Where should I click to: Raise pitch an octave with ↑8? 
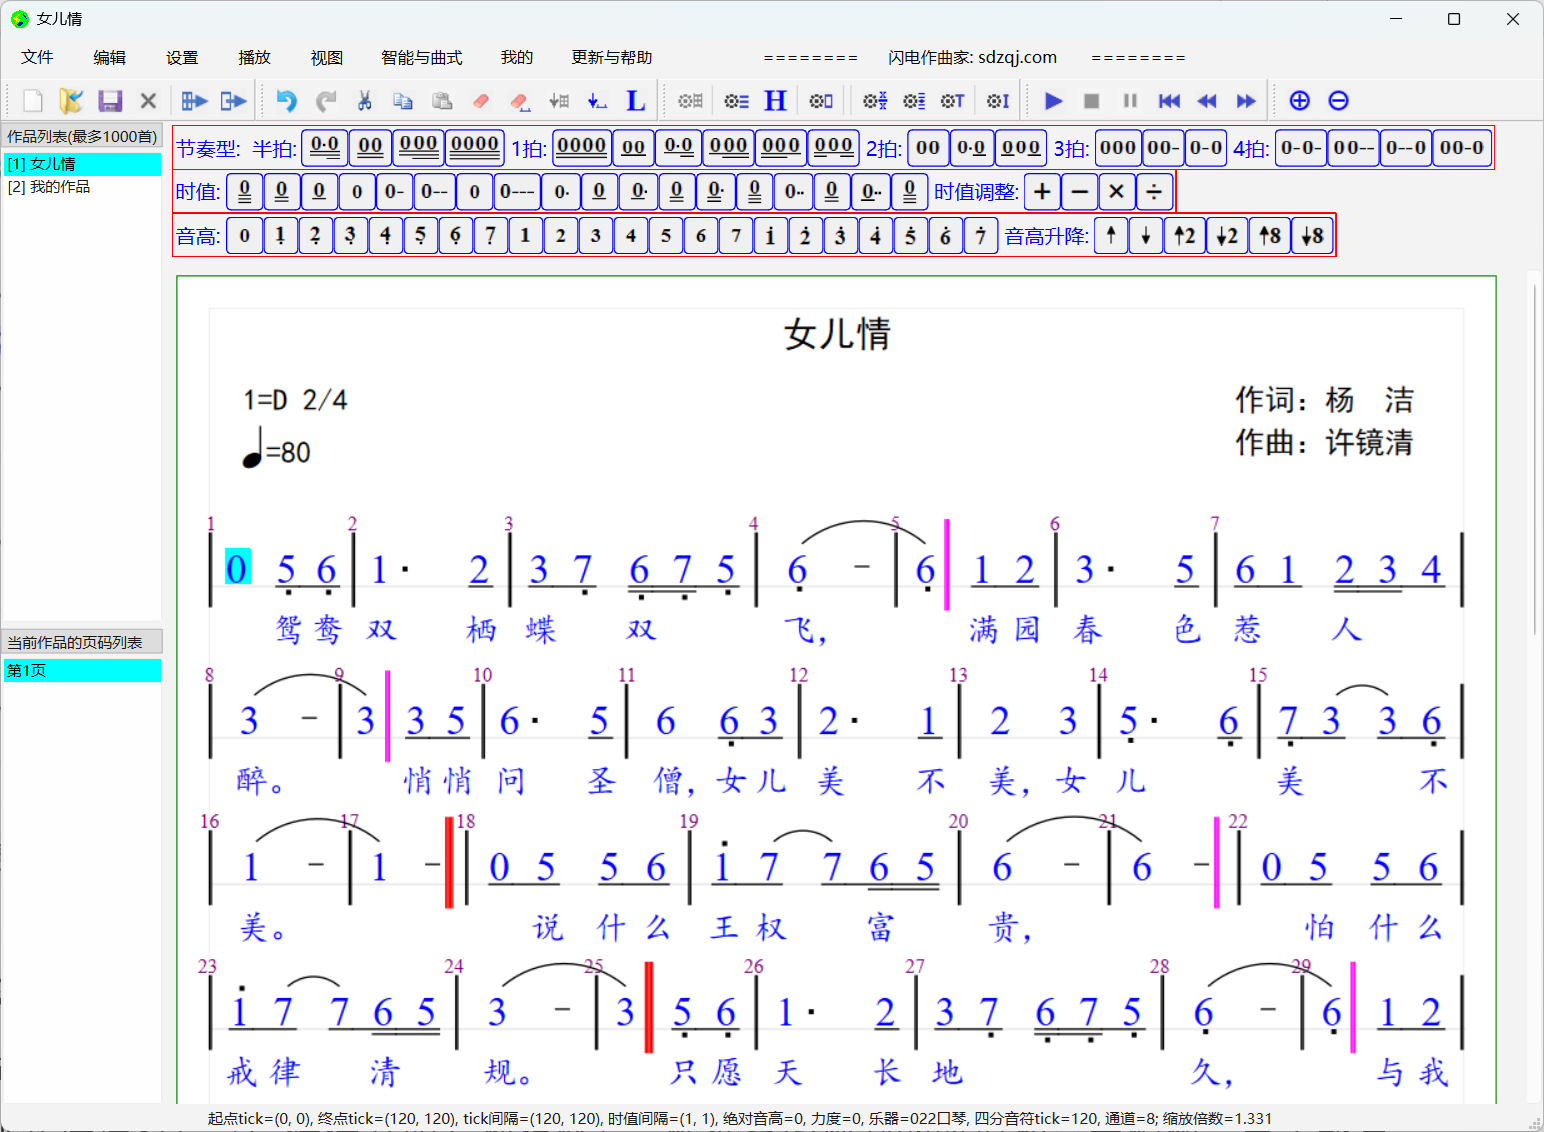[1270, 236]
